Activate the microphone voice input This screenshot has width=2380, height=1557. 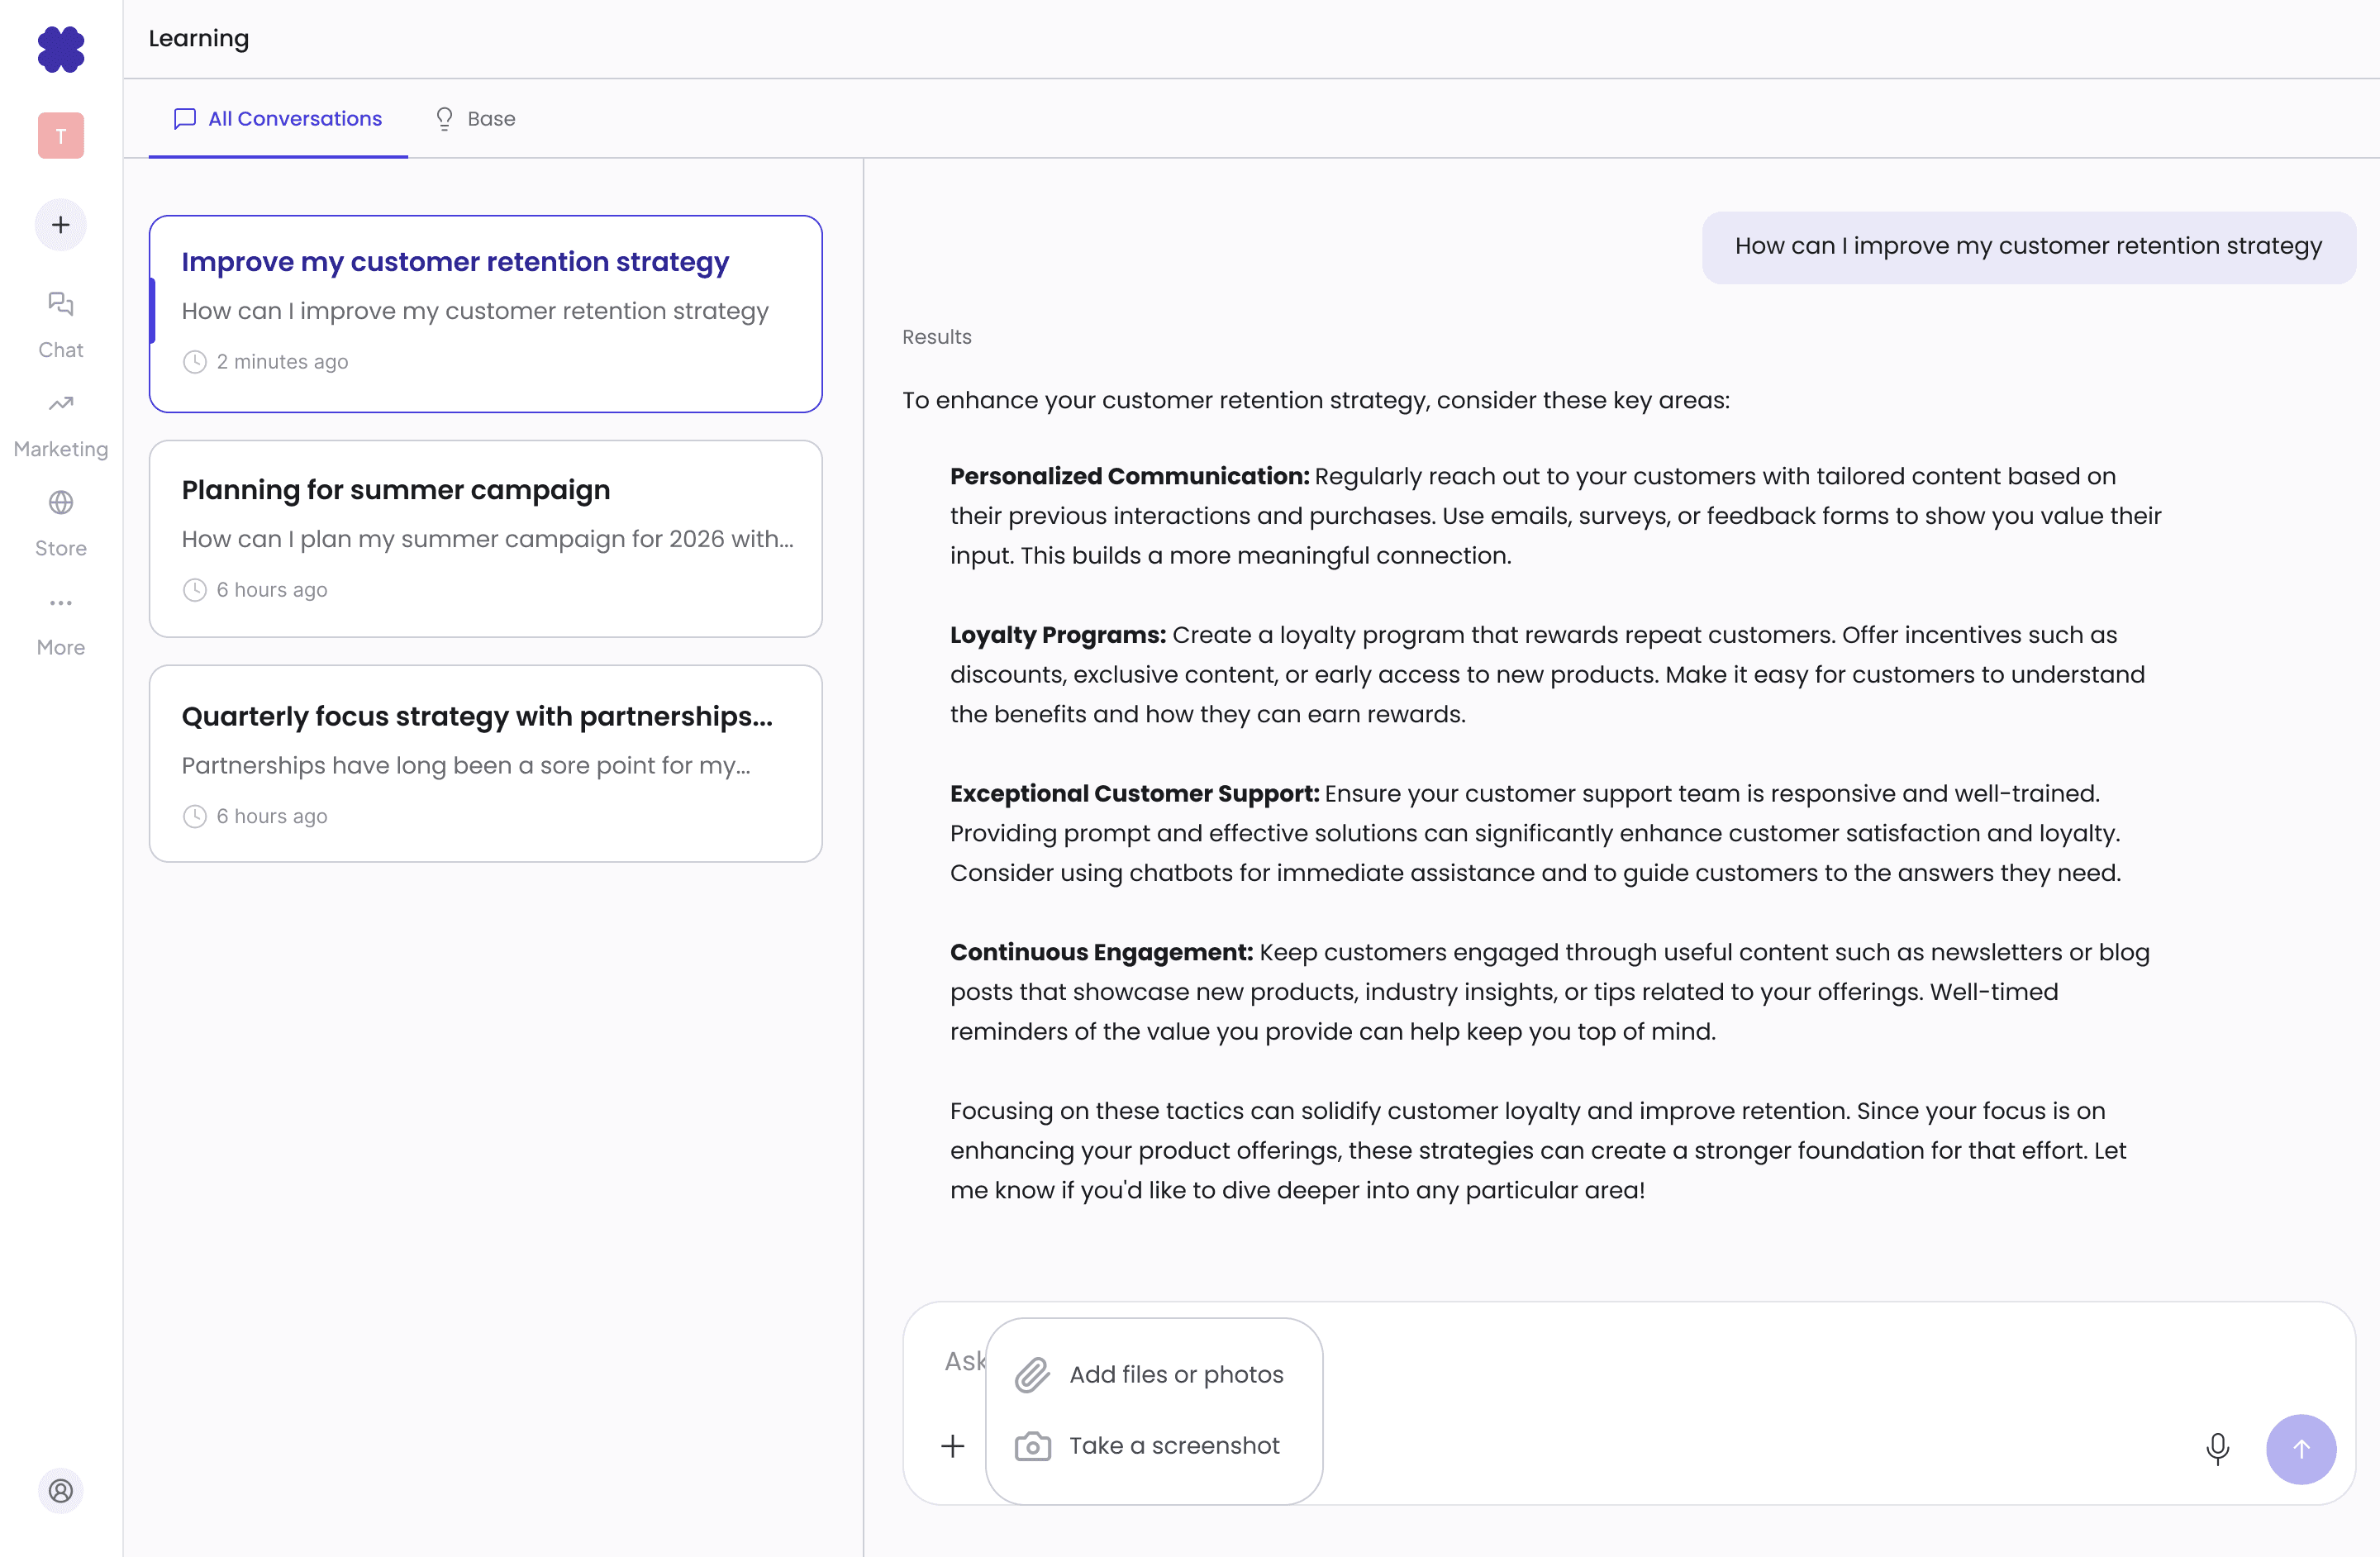(2217, 1448)
